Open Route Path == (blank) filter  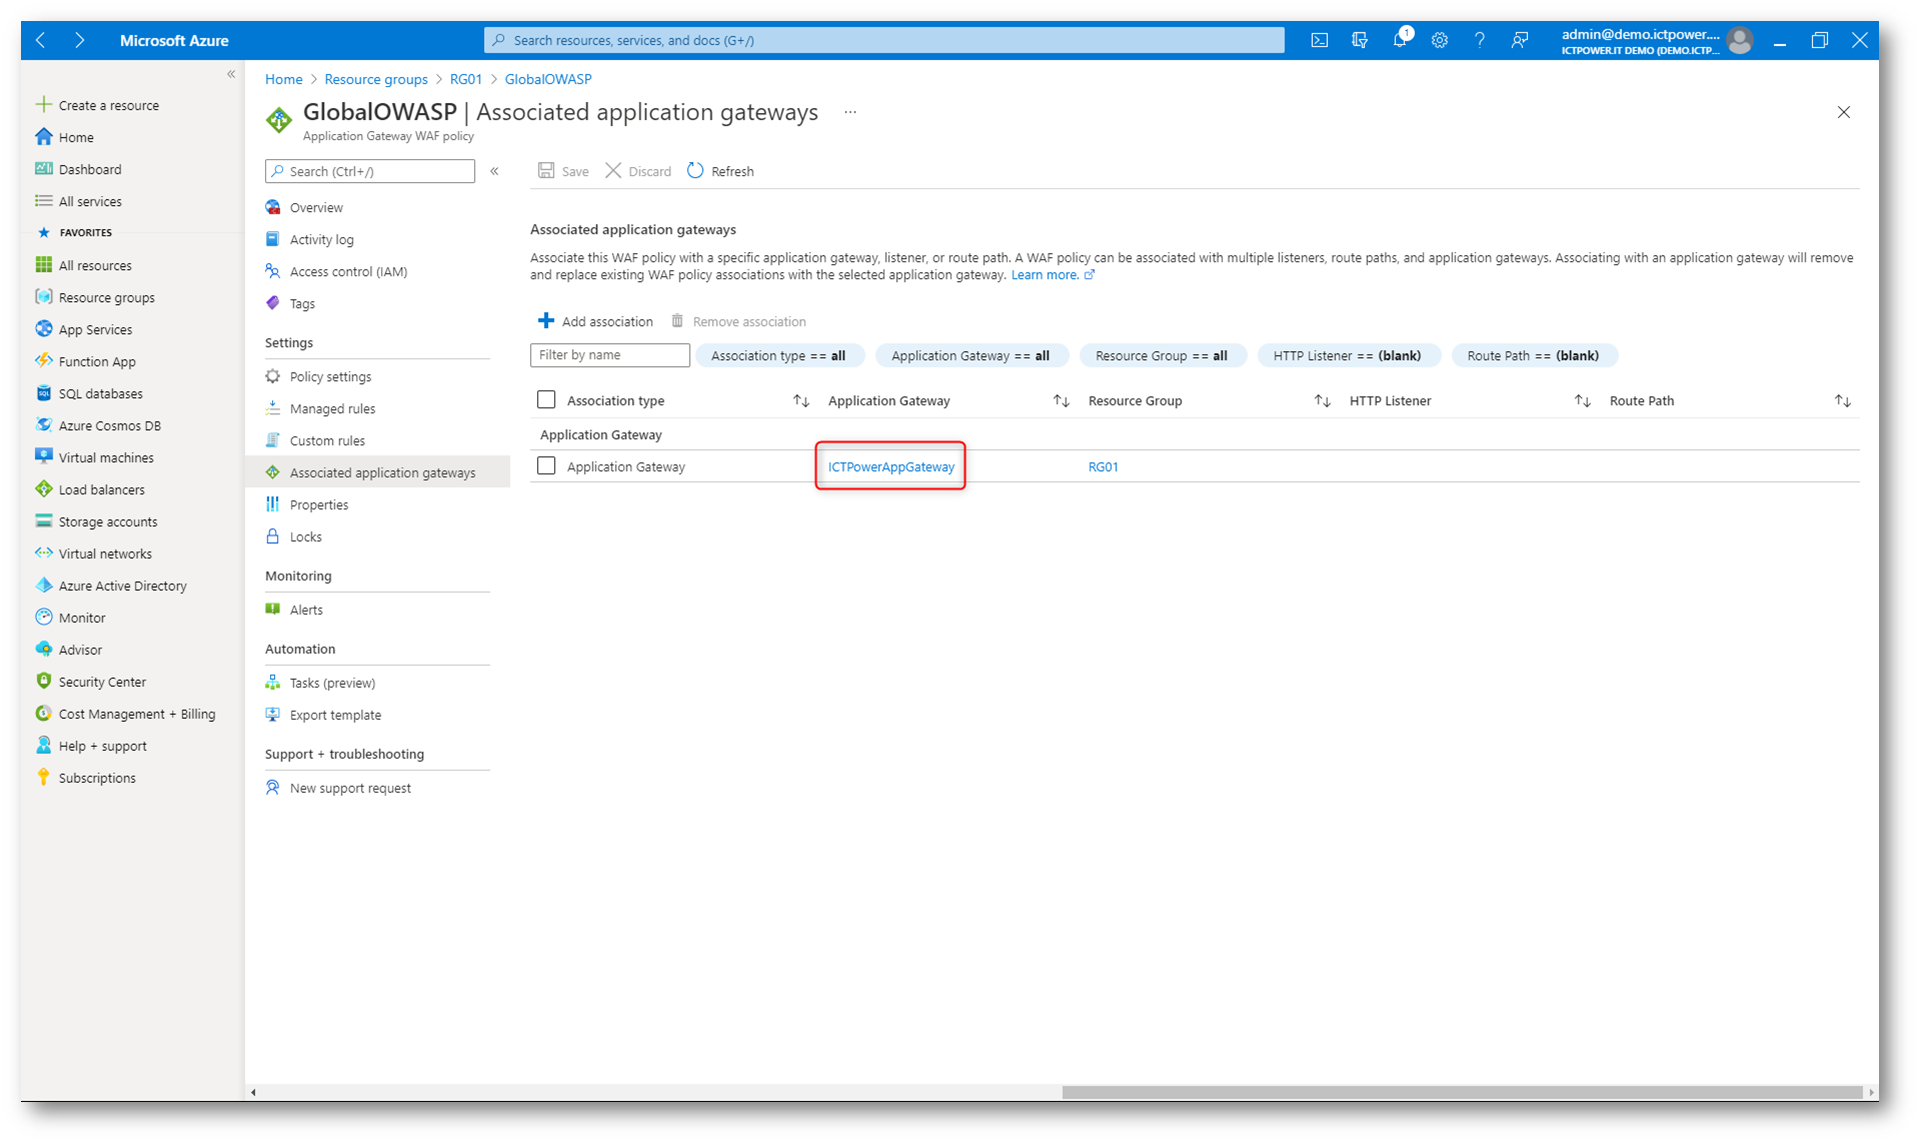pyautogui.click(x=1534, y=355)
